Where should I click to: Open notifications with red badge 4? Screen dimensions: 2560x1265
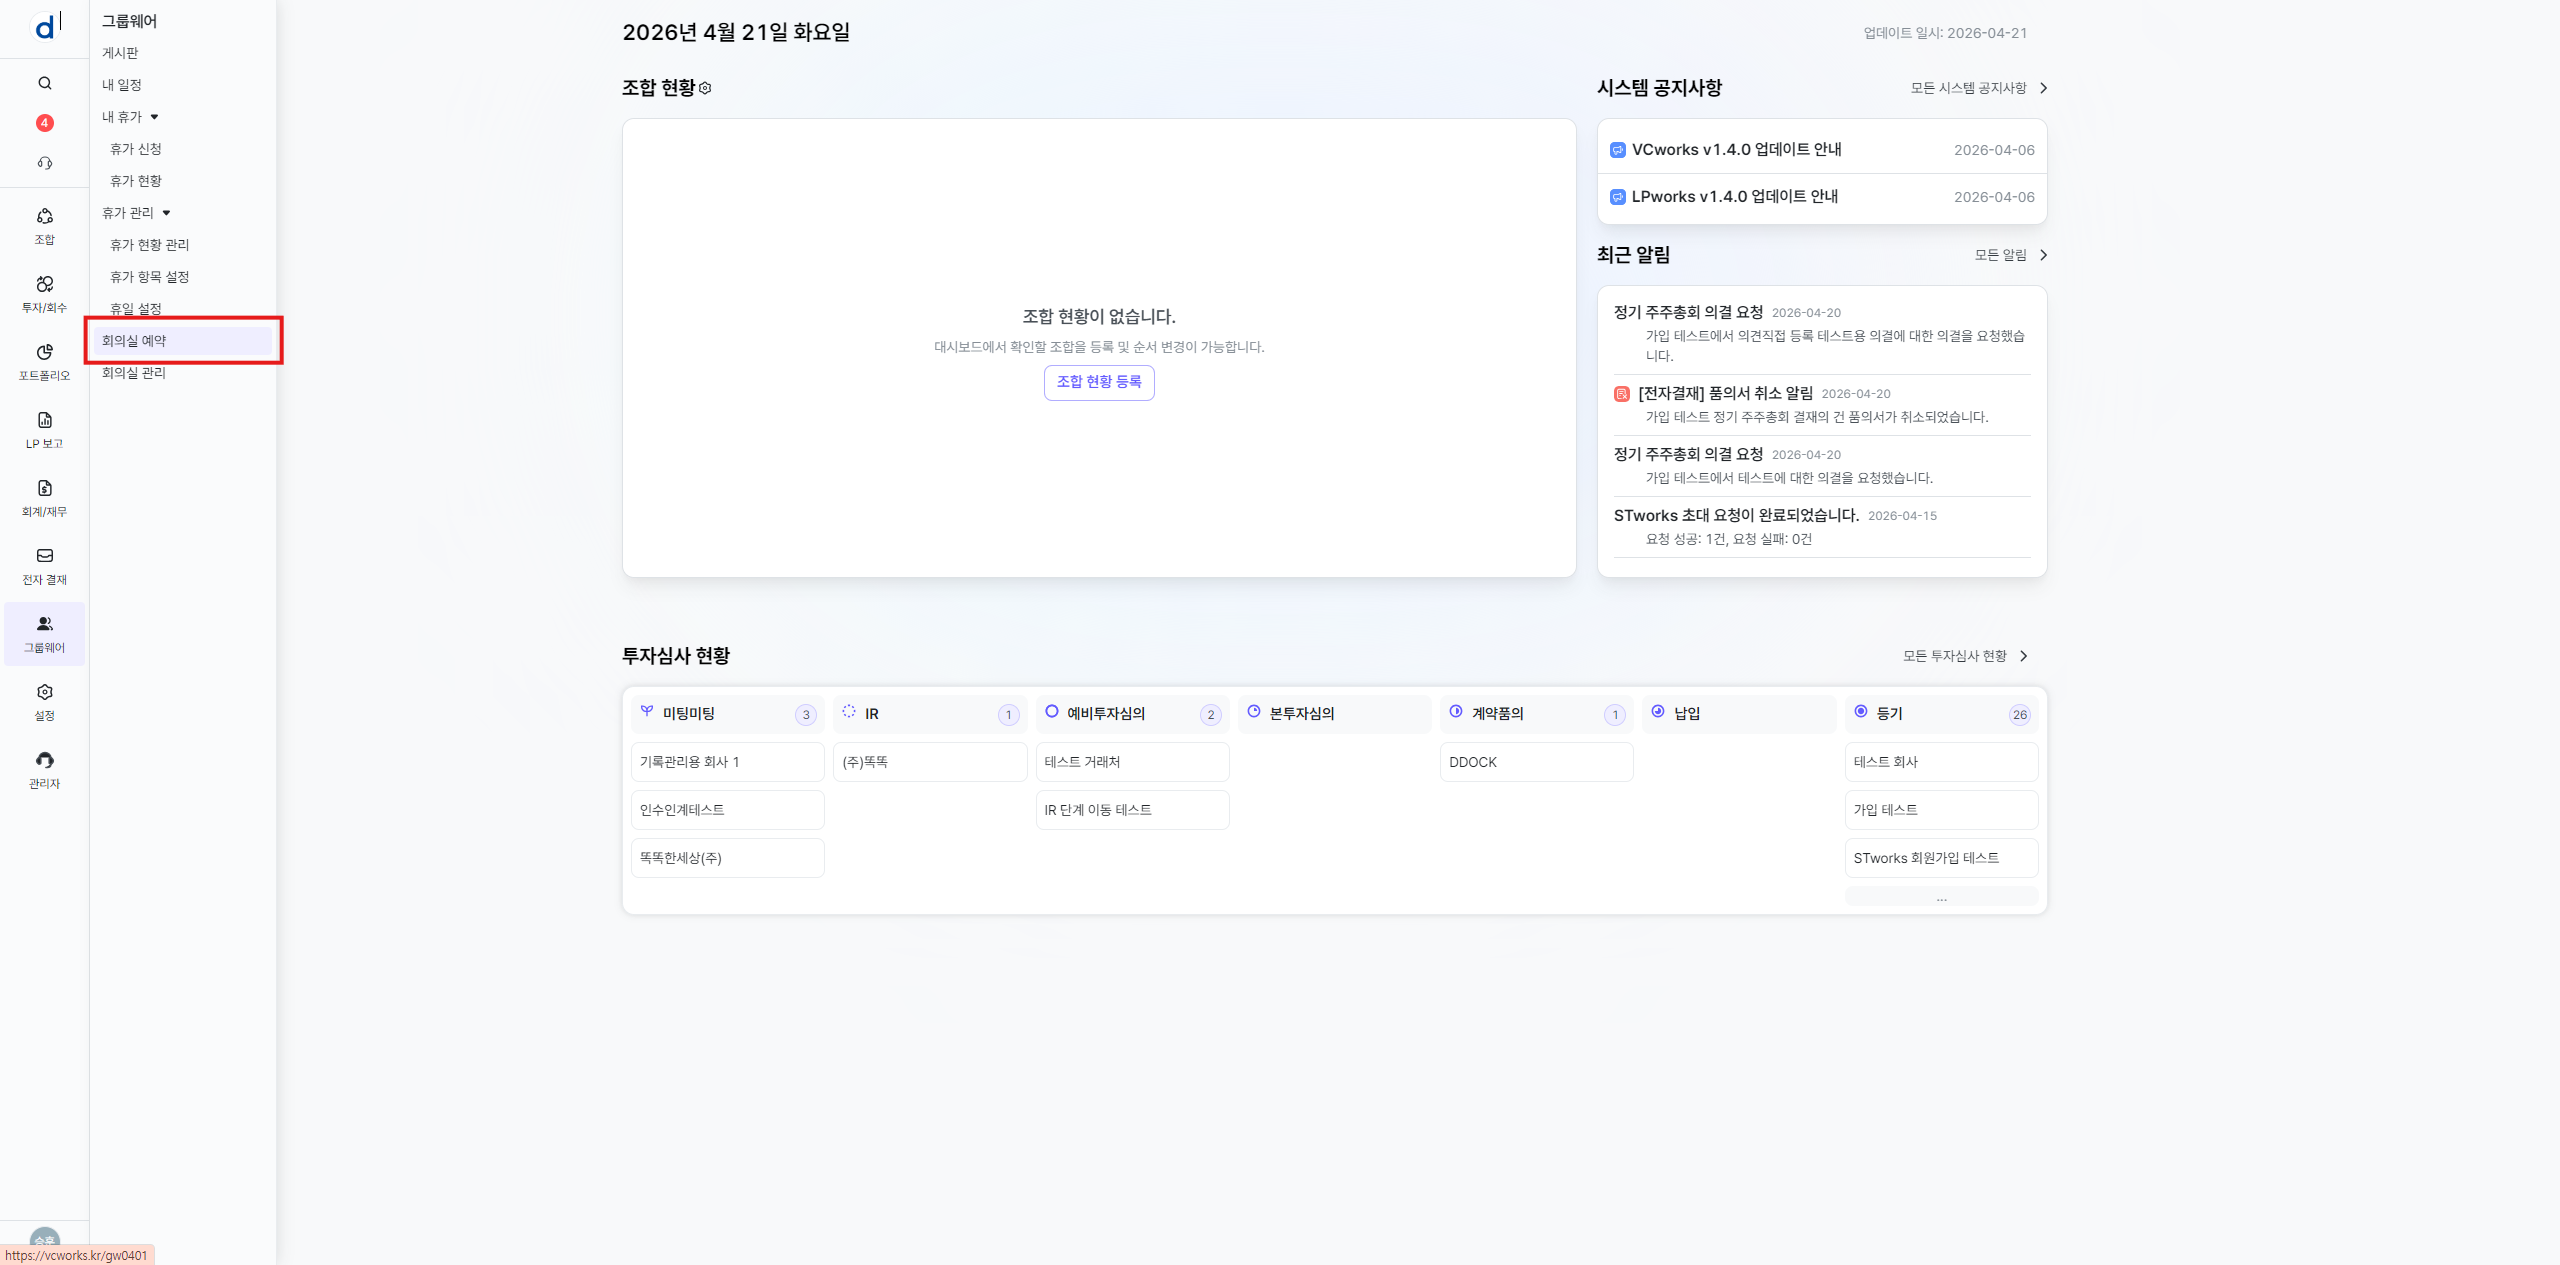pyautogui.click(x=45, y=123)
